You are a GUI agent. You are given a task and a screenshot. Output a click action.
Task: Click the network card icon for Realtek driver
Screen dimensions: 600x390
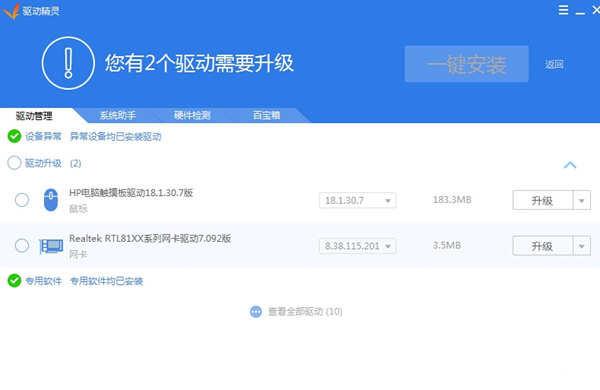coord(51,246)
